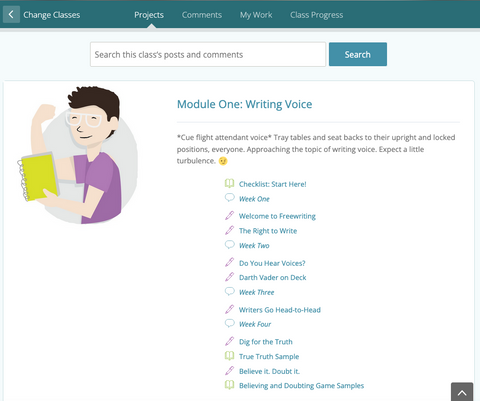This screenshot has height=401, width=480.
Task: Go to the Class Progress tab
Action: (x=316, y=15)
